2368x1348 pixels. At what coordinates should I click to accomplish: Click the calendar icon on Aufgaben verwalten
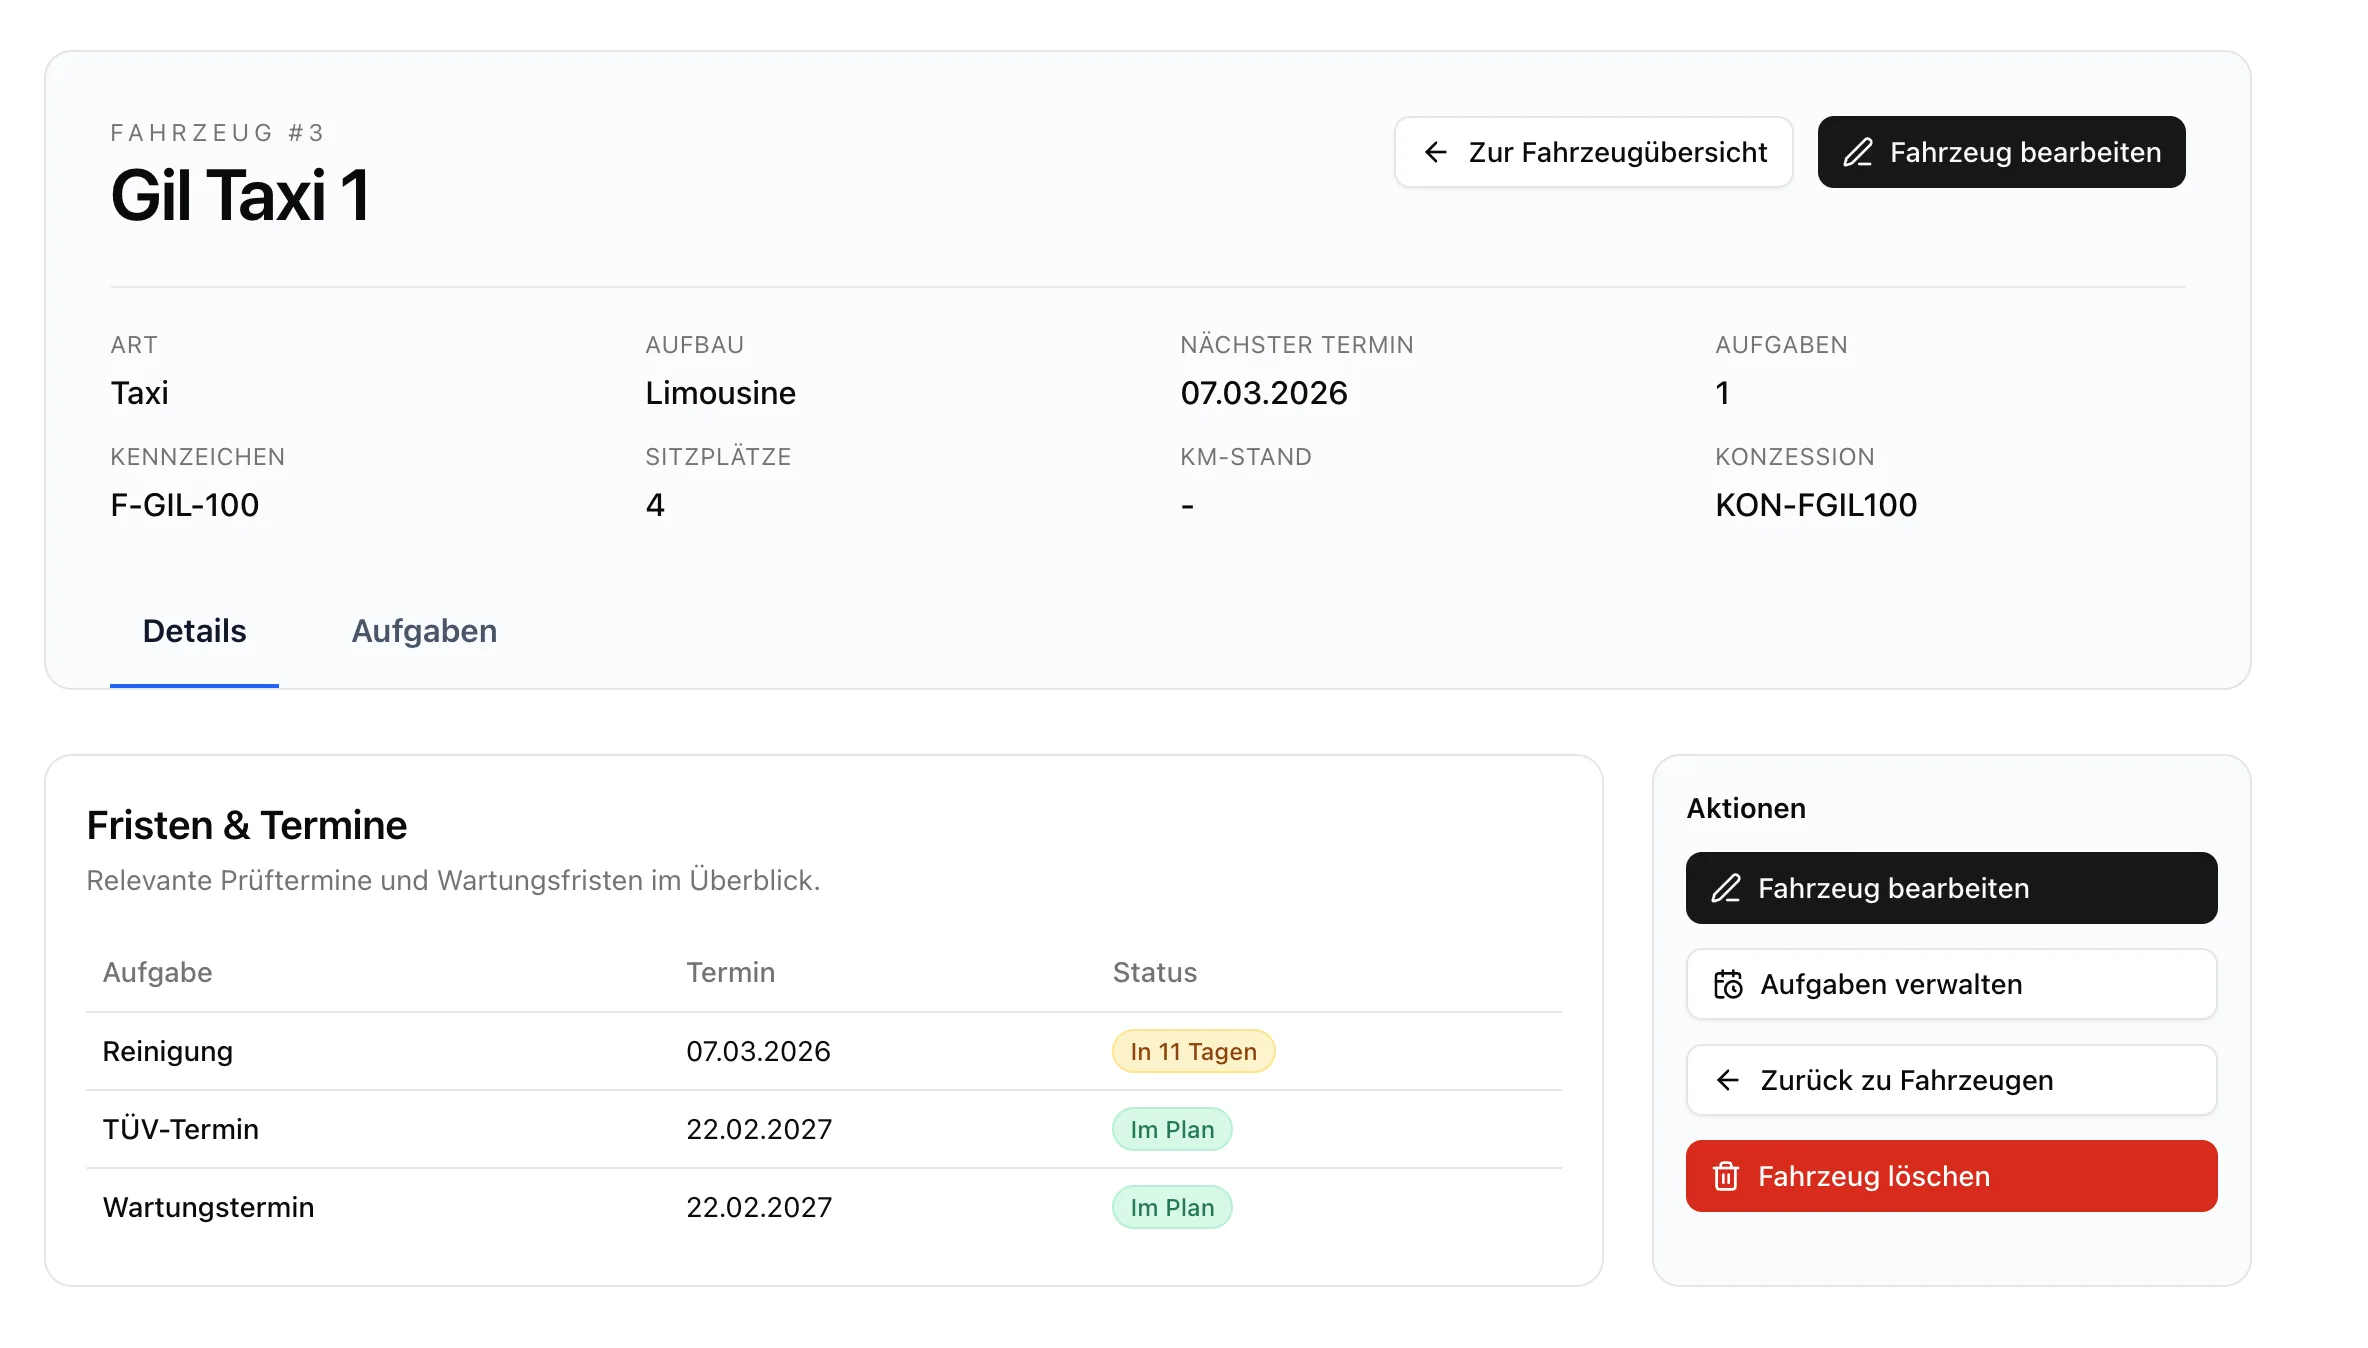pos(1729,984)
